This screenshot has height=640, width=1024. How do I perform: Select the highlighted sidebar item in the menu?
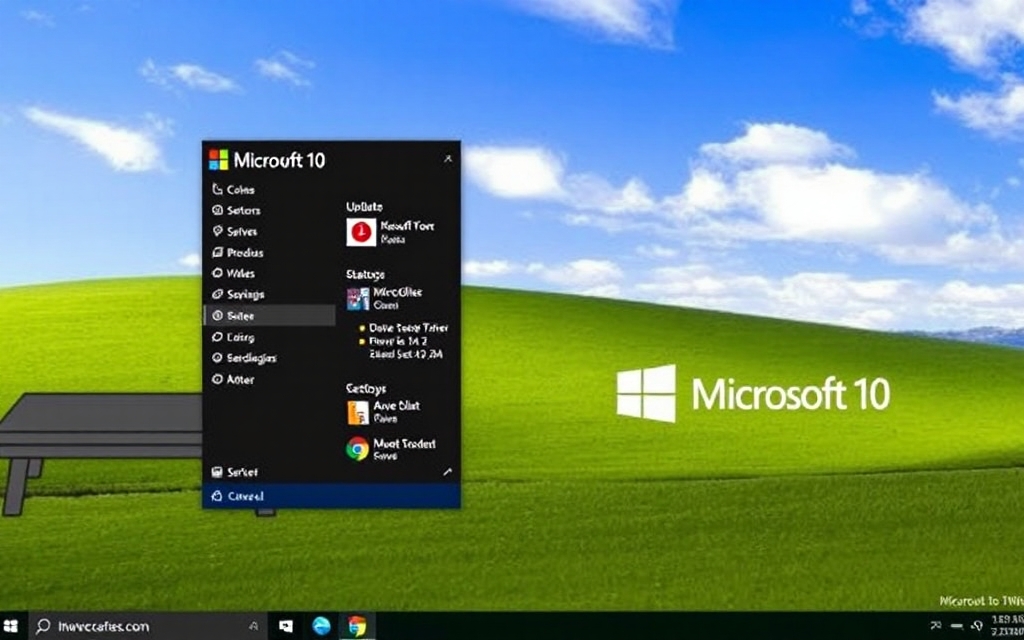(x=270, y=315)
